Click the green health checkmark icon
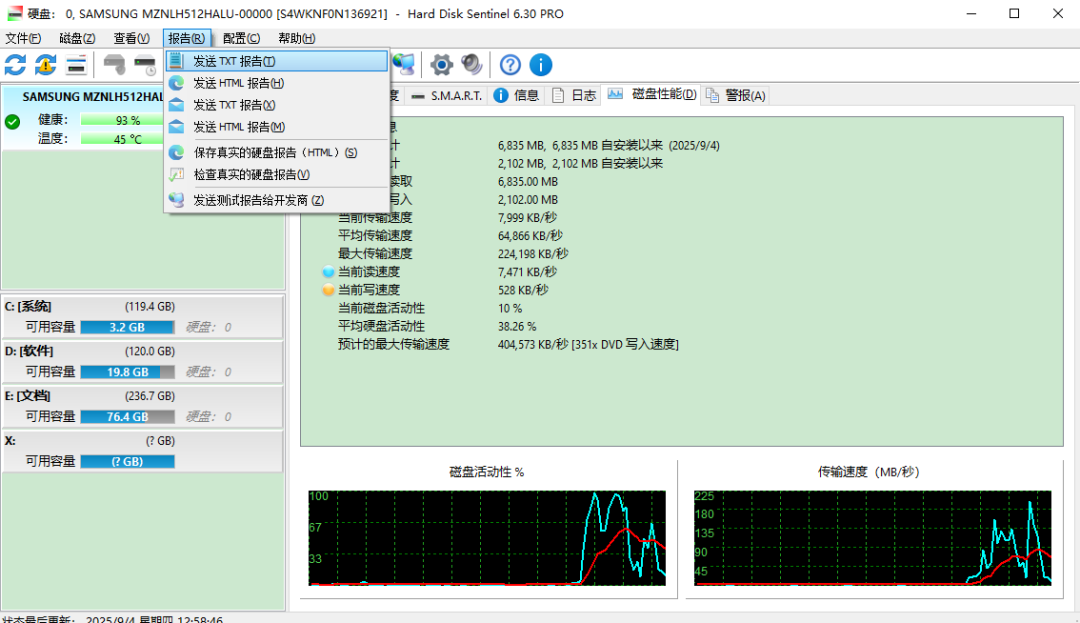1080x623 pixels. 12,122
